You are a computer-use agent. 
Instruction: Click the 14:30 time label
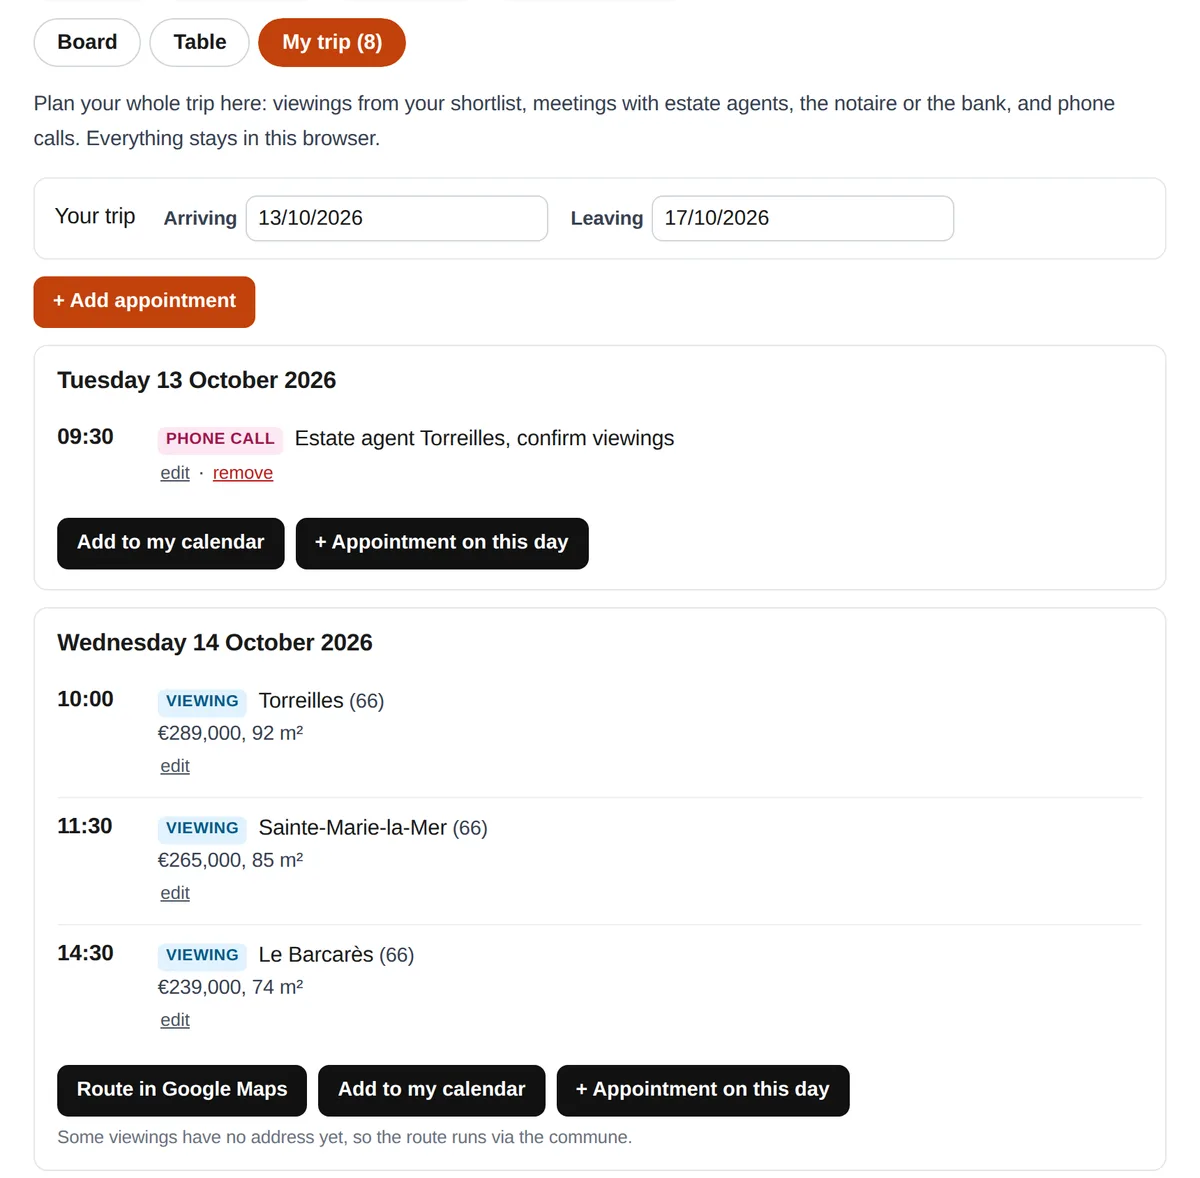click(85, 953)
